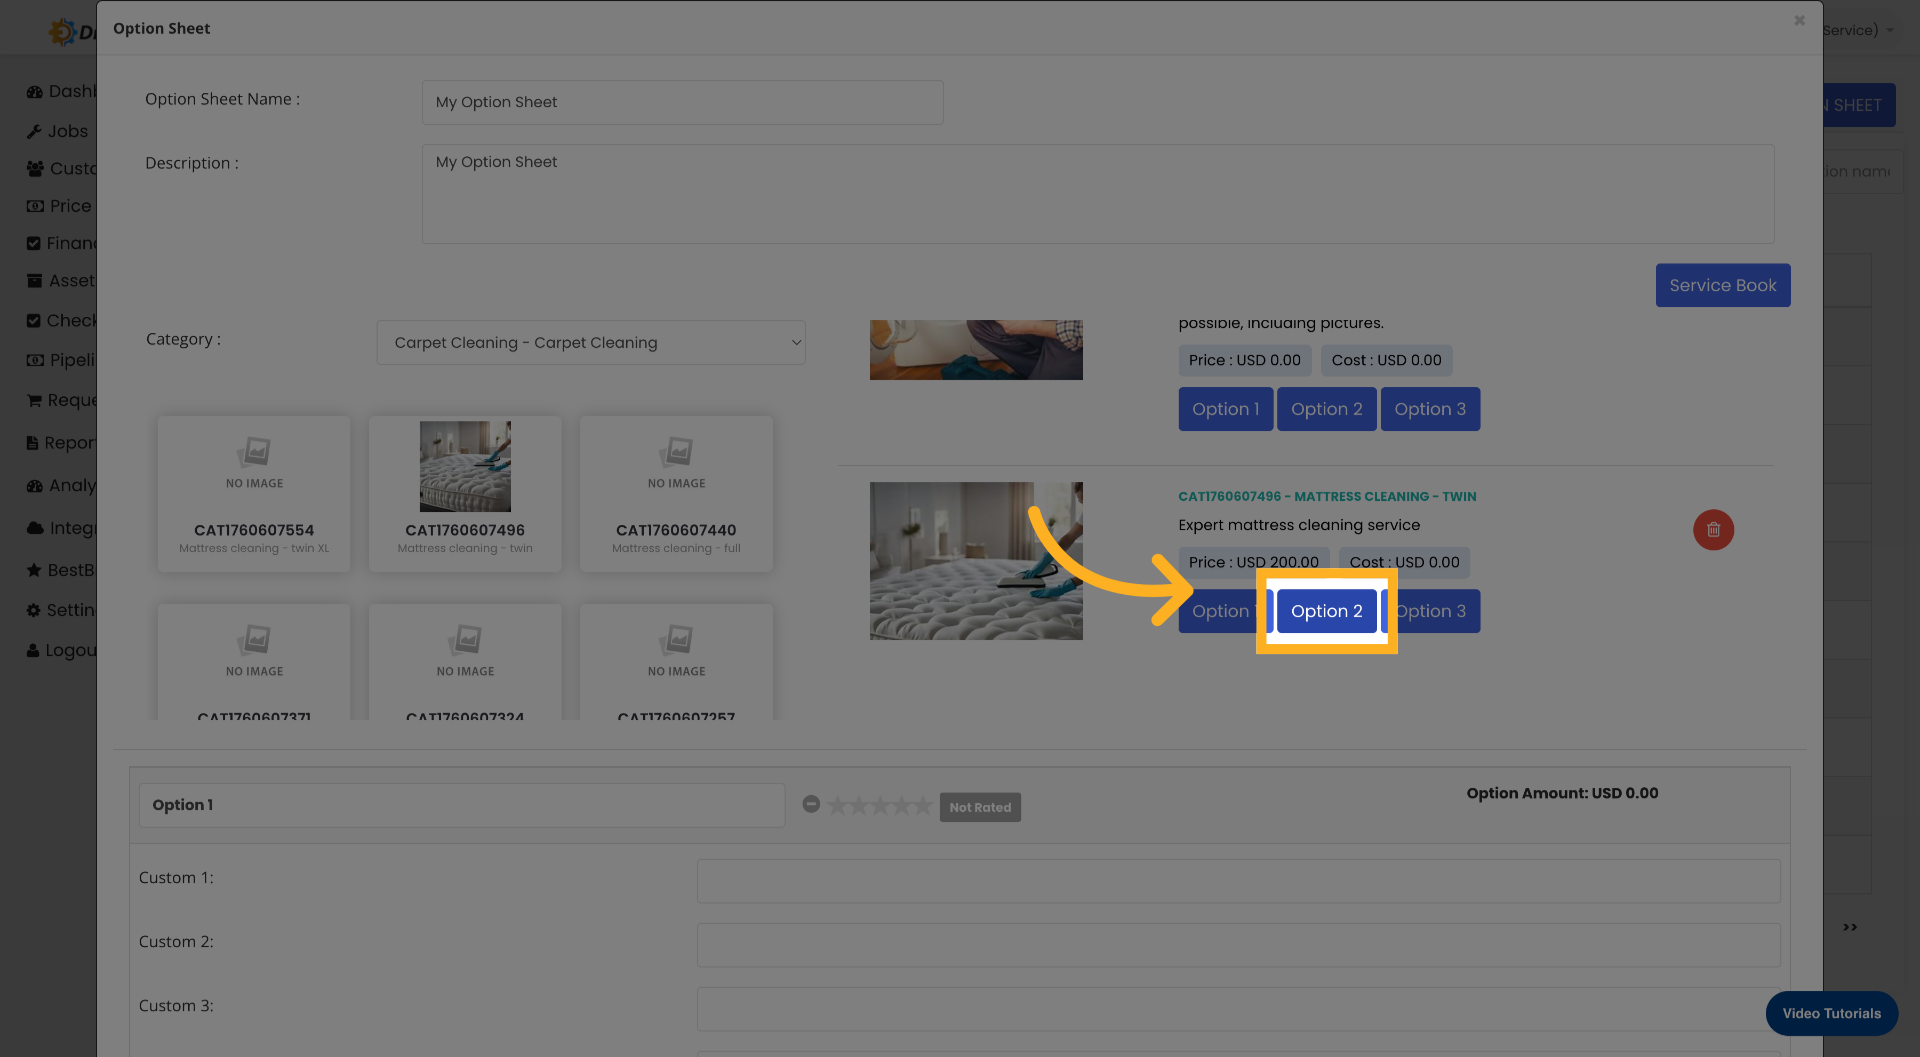The width and height of the screenshot is (1920, 1057).
Task: Expand the right panel with the double-chevron
Action: pos(1849,927)
